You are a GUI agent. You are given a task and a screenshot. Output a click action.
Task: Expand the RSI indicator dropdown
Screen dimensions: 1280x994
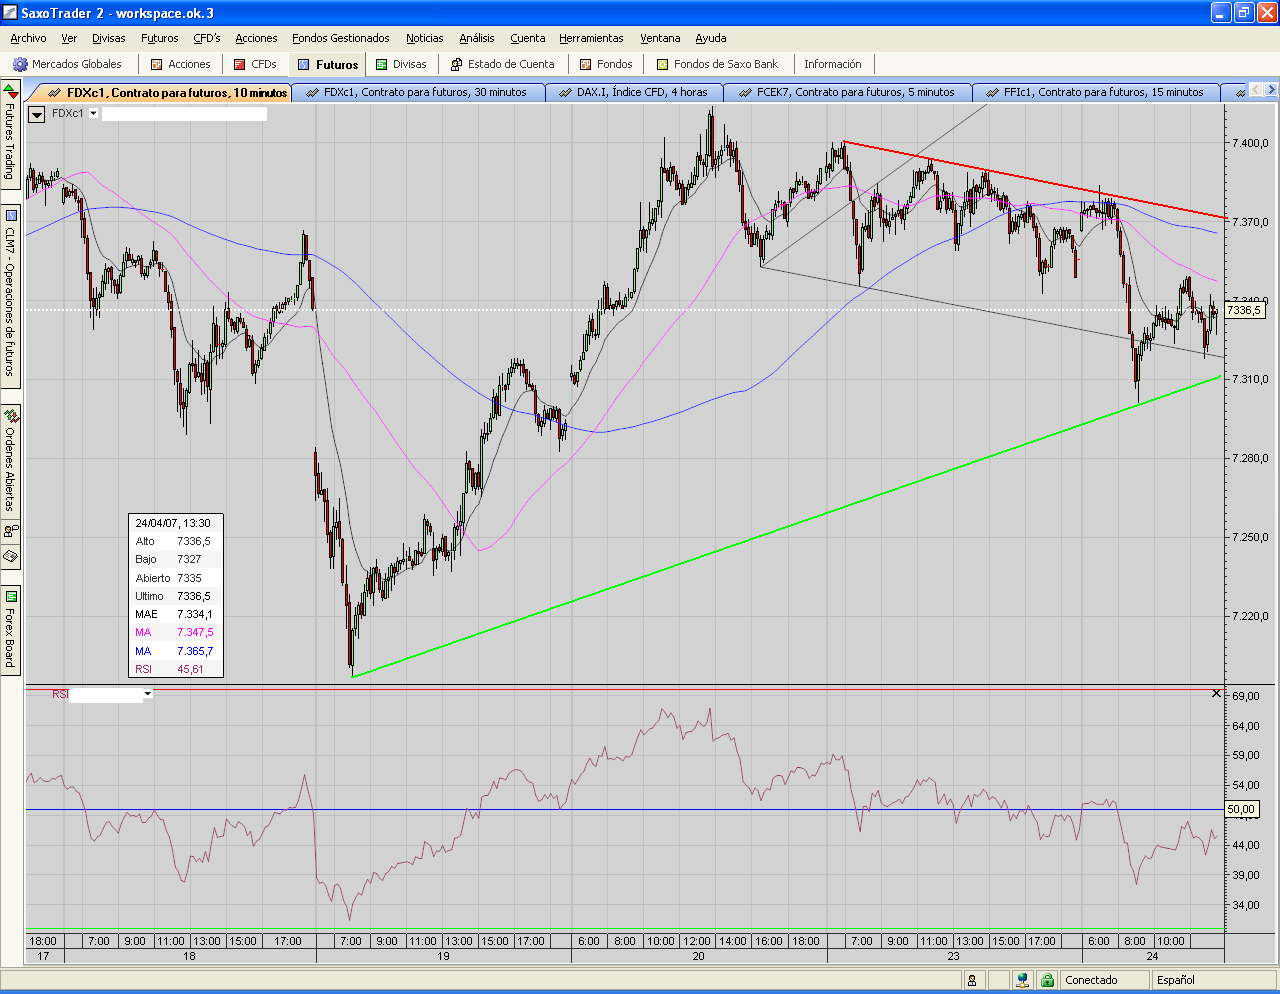point(147,694)
